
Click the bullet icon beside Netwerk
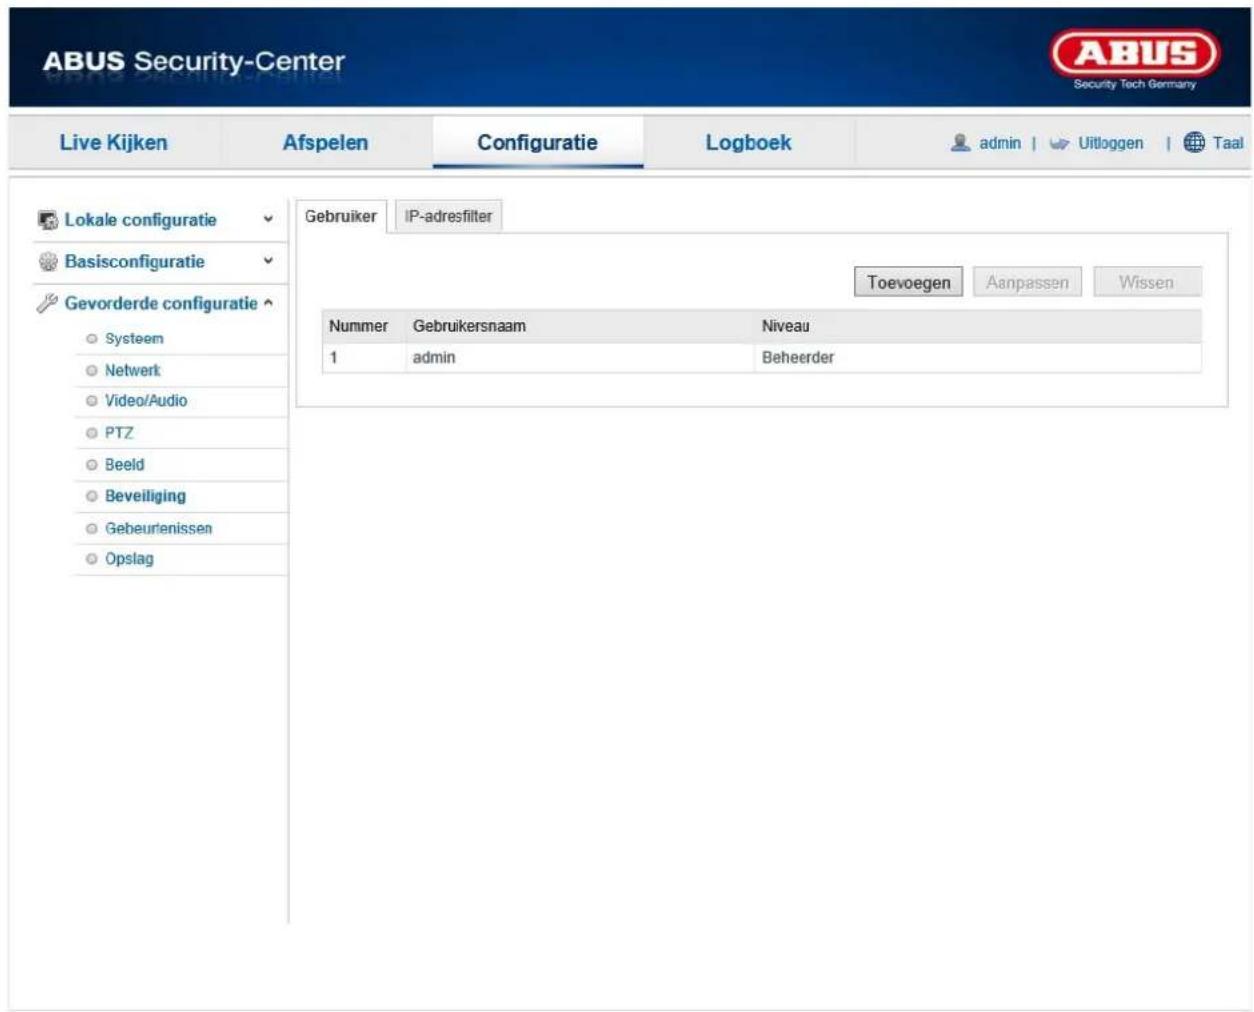(92, 371)
